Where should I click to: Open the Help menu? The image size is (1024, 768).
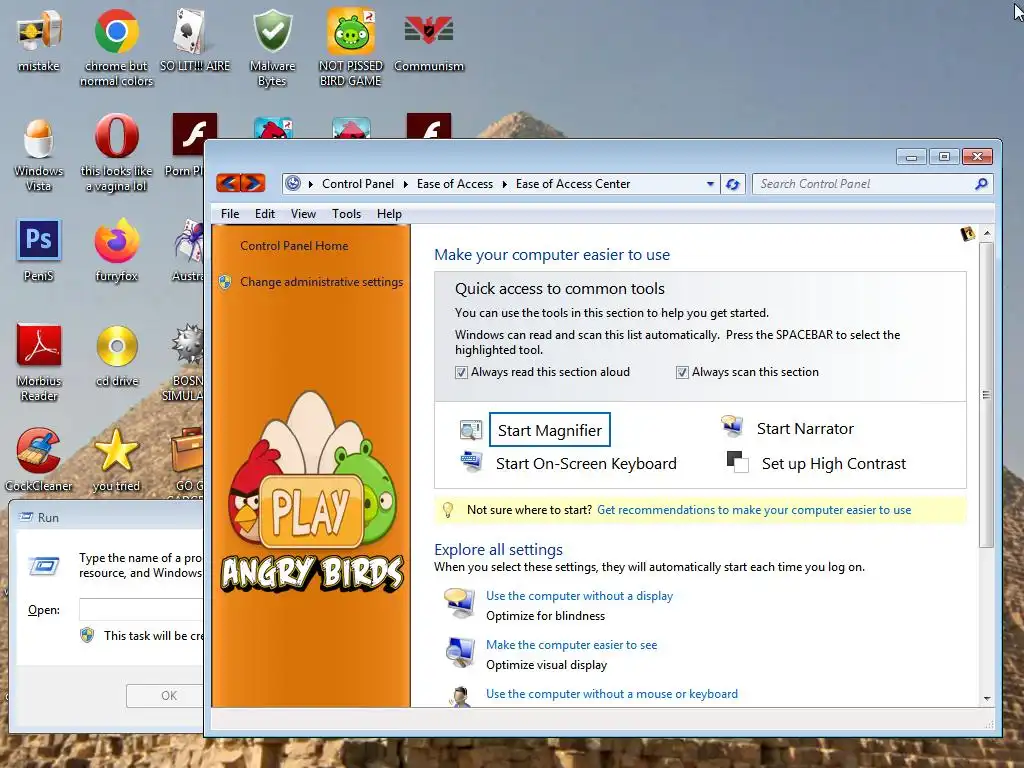tap(389, 214)
